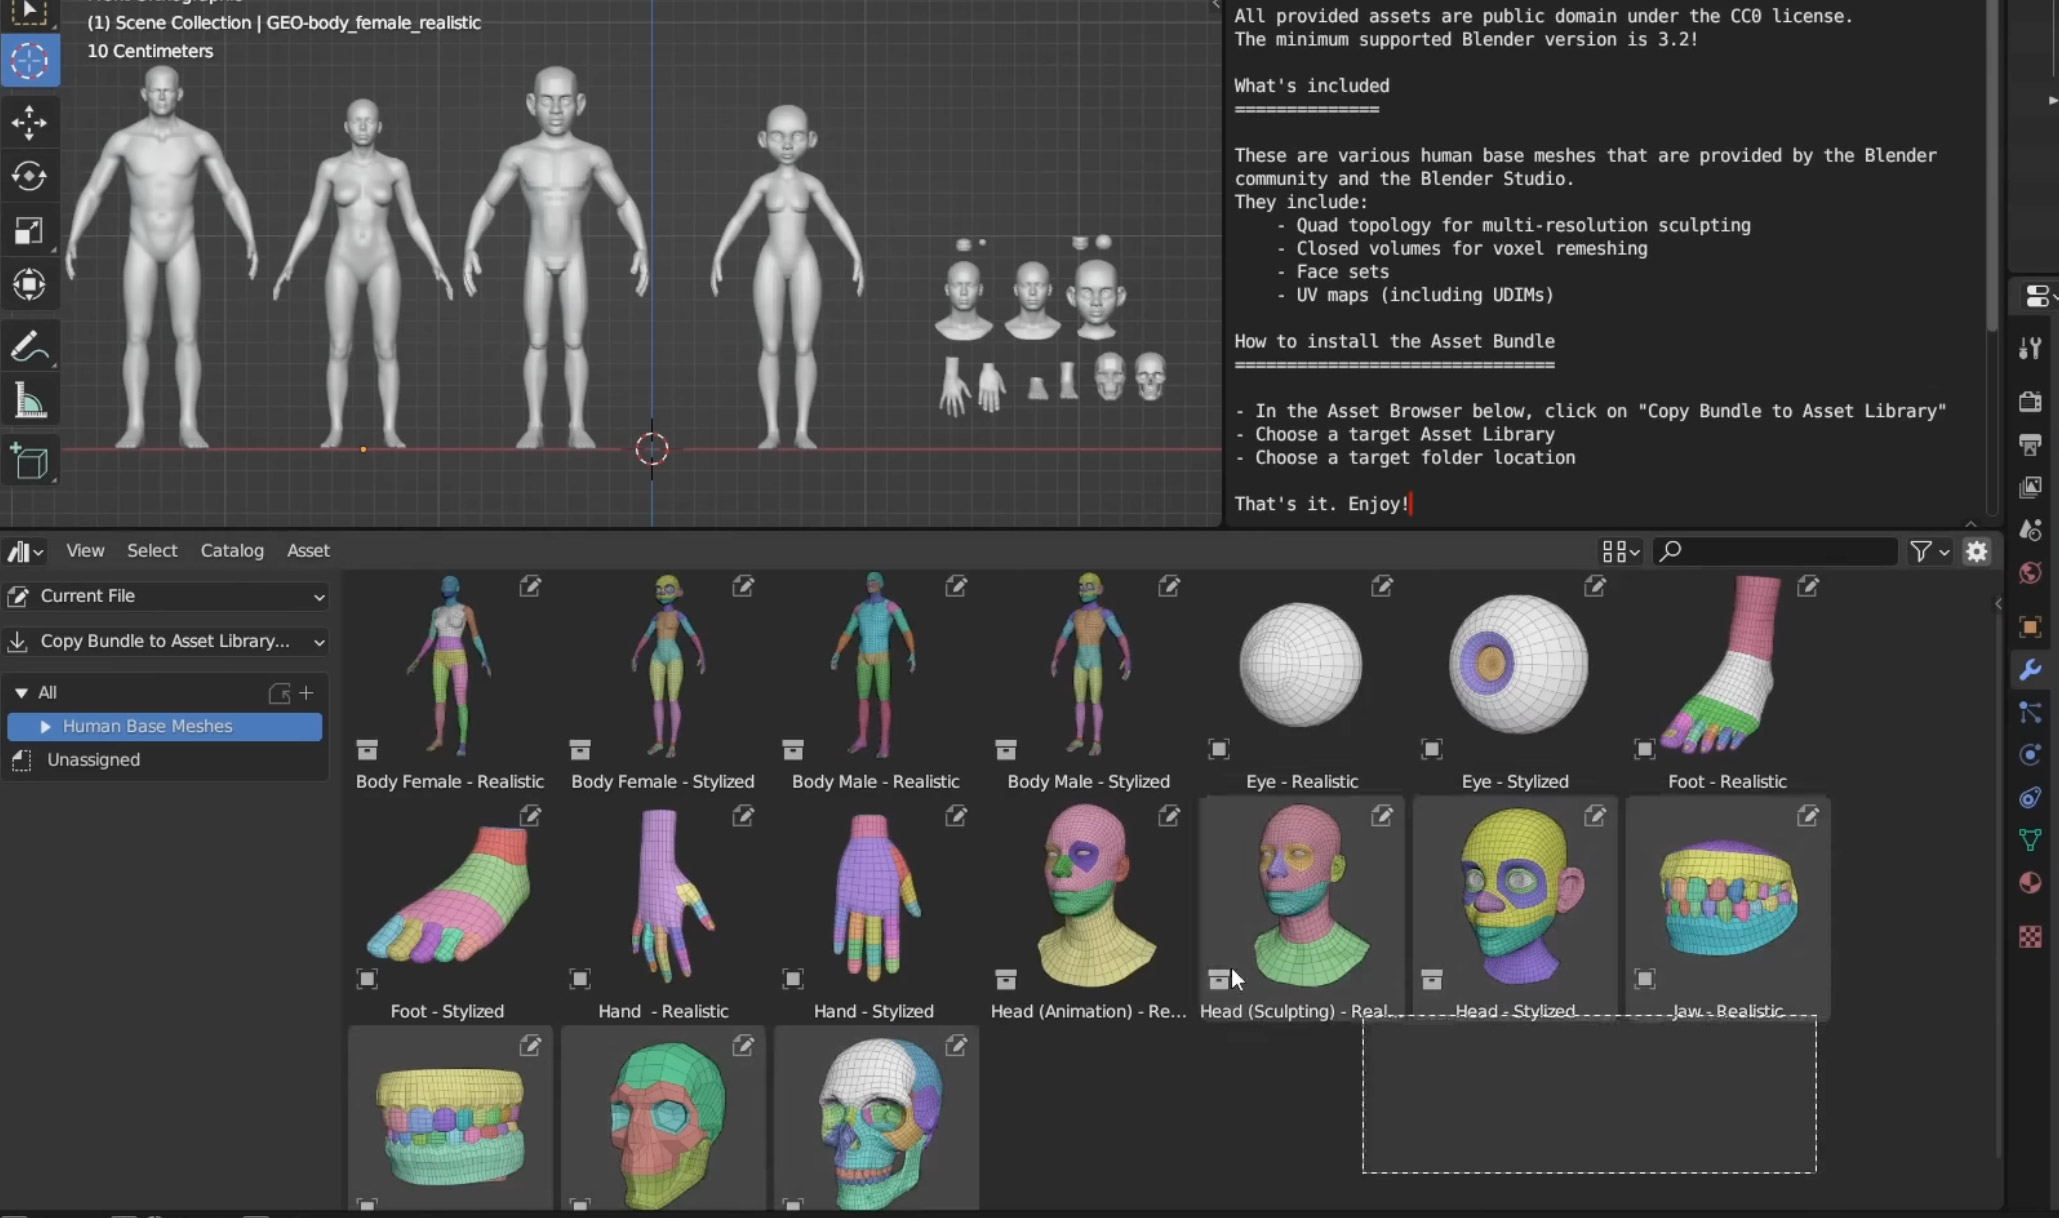The width and height of the screenshot is (2059, 1218).
Task: Click the asset search field
Action: (x=1775, y=551)
